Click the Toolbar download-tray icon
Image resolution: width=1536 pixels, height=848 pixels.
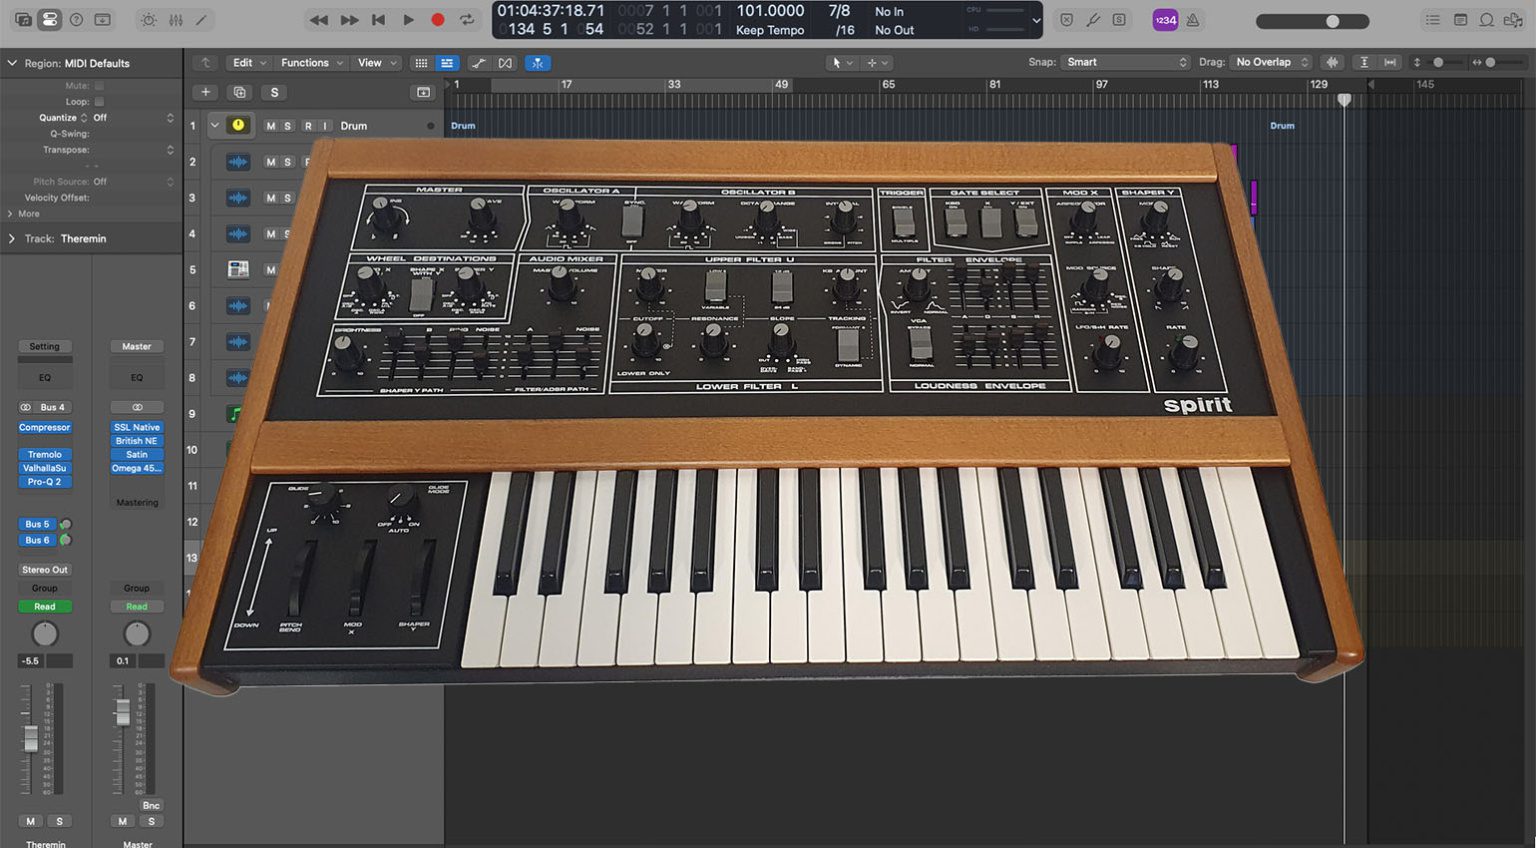(x=102, y=20)
